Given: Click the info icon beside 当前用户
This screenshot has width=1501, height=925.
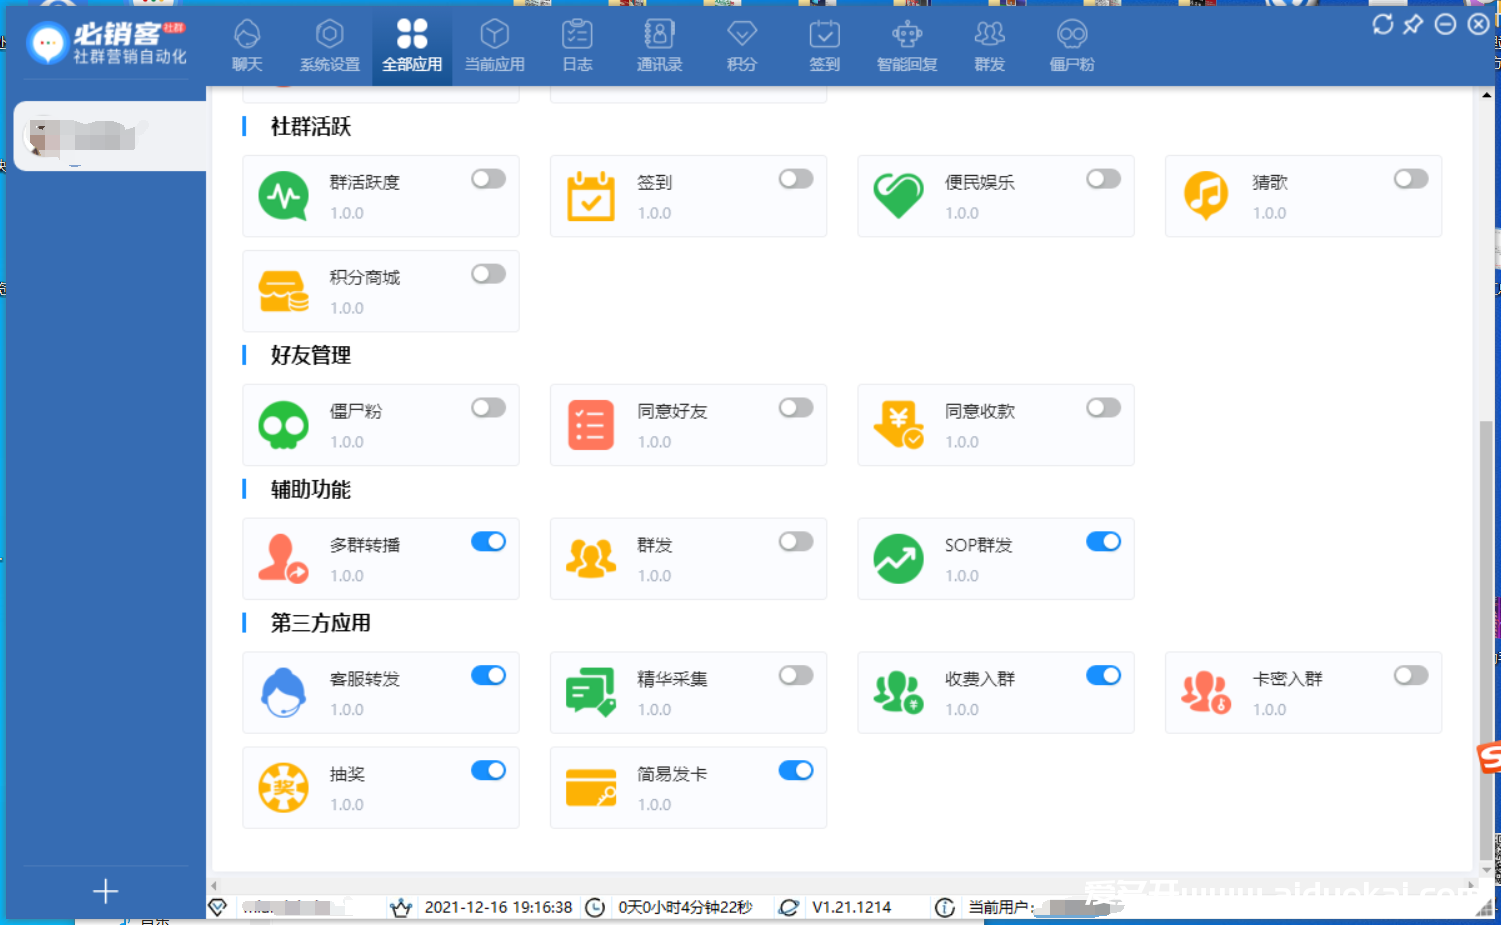Looking at the screenshot, I should [x=945, y=907].
